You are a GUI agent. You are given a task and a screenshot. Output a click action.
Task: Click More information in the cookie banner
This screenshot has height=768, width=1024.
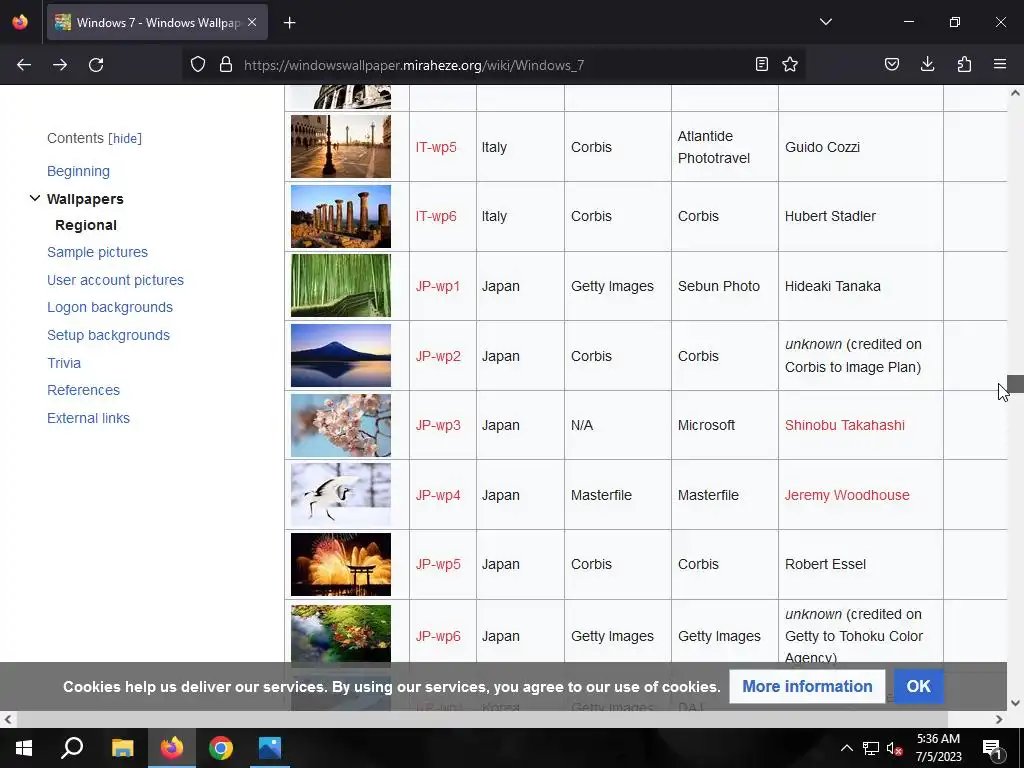pyautogui.click(x=807, y=686)
